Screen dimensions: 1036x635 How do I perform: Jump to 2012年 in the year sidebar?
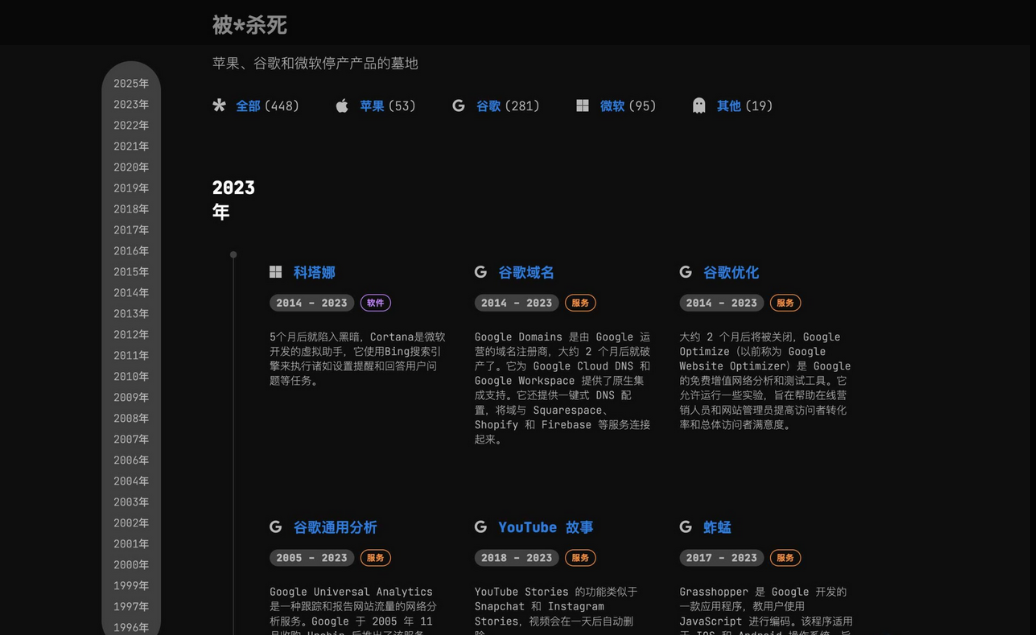pos(131,335)
